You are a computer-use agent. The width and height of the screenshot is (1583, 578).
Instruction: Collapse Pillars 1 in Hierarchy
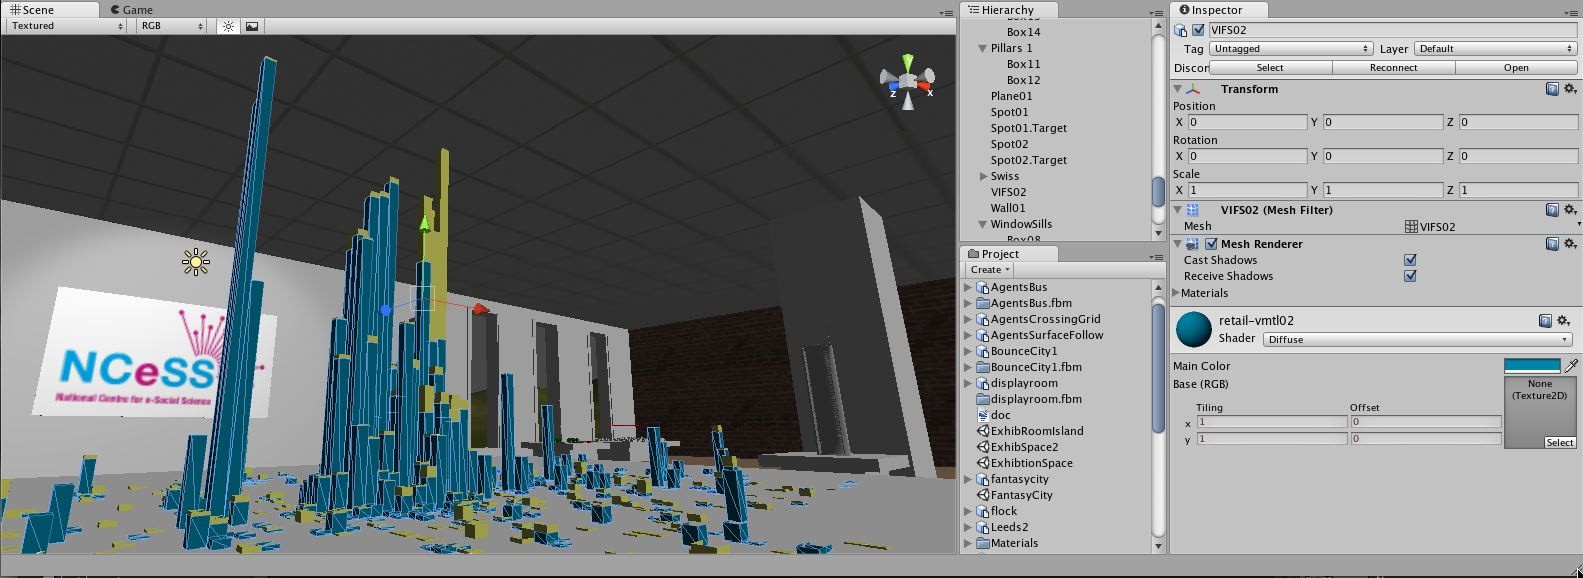pos(983,48)
